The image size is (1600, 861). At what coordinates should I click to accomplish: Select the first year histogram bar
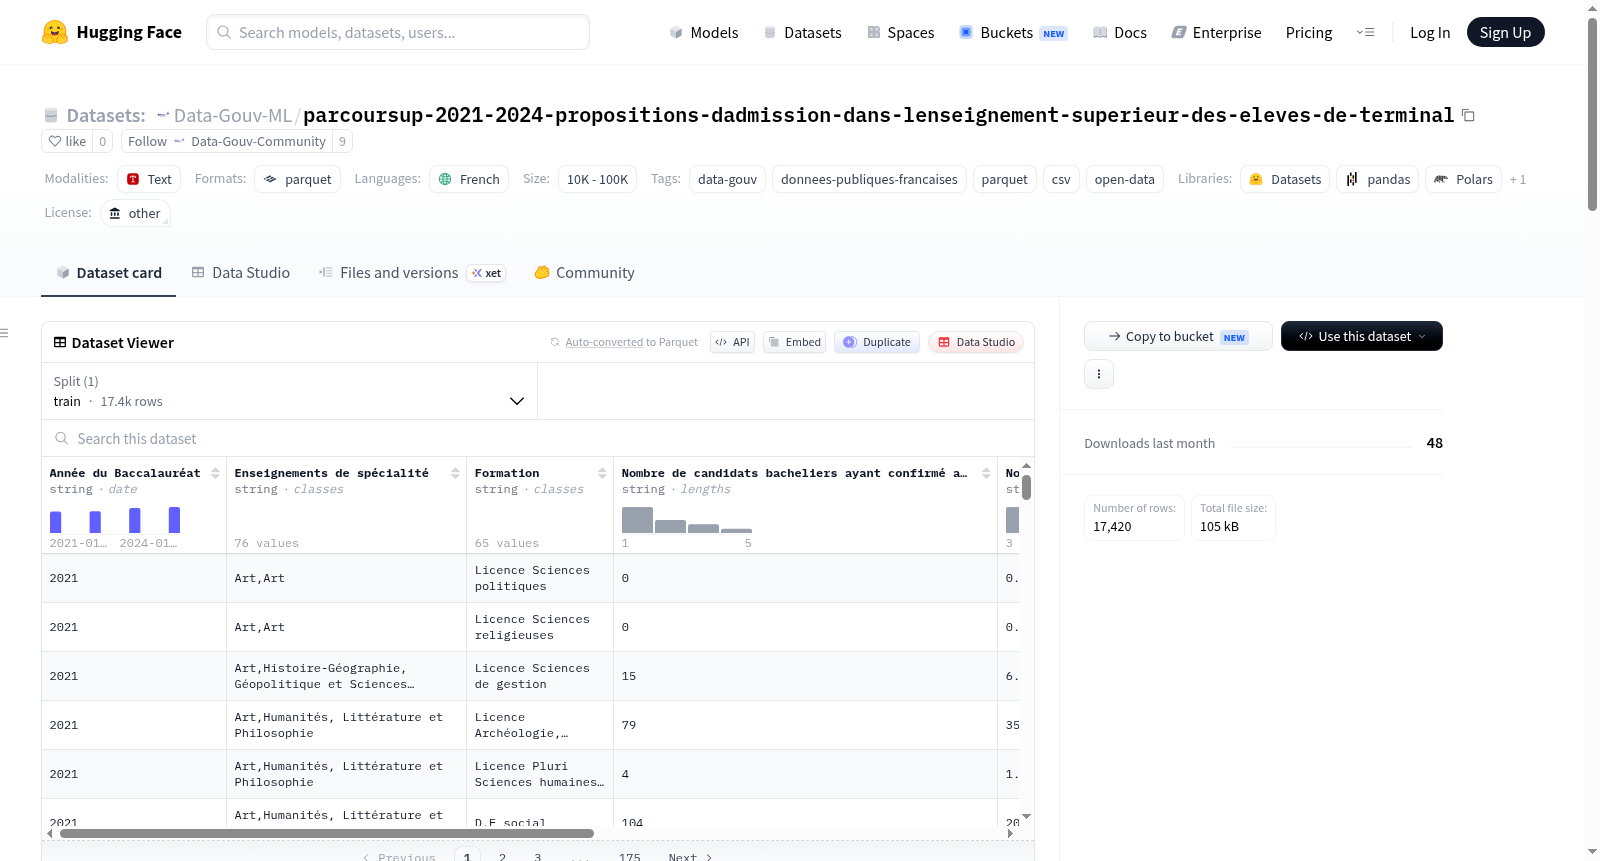56,522
